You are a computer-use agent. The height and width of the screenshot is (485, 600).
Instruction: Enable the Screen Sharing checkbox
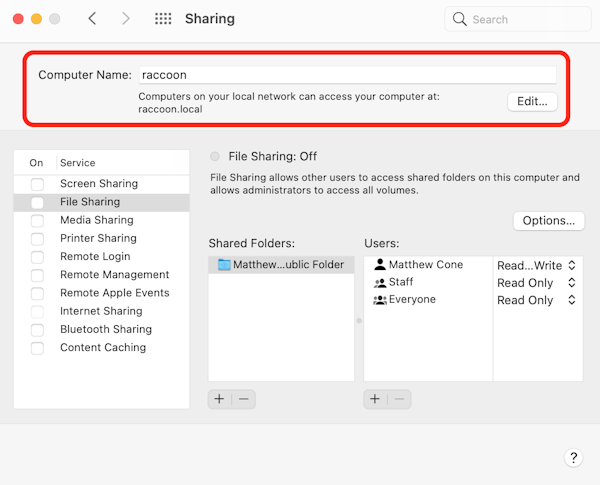click(37, 184)
